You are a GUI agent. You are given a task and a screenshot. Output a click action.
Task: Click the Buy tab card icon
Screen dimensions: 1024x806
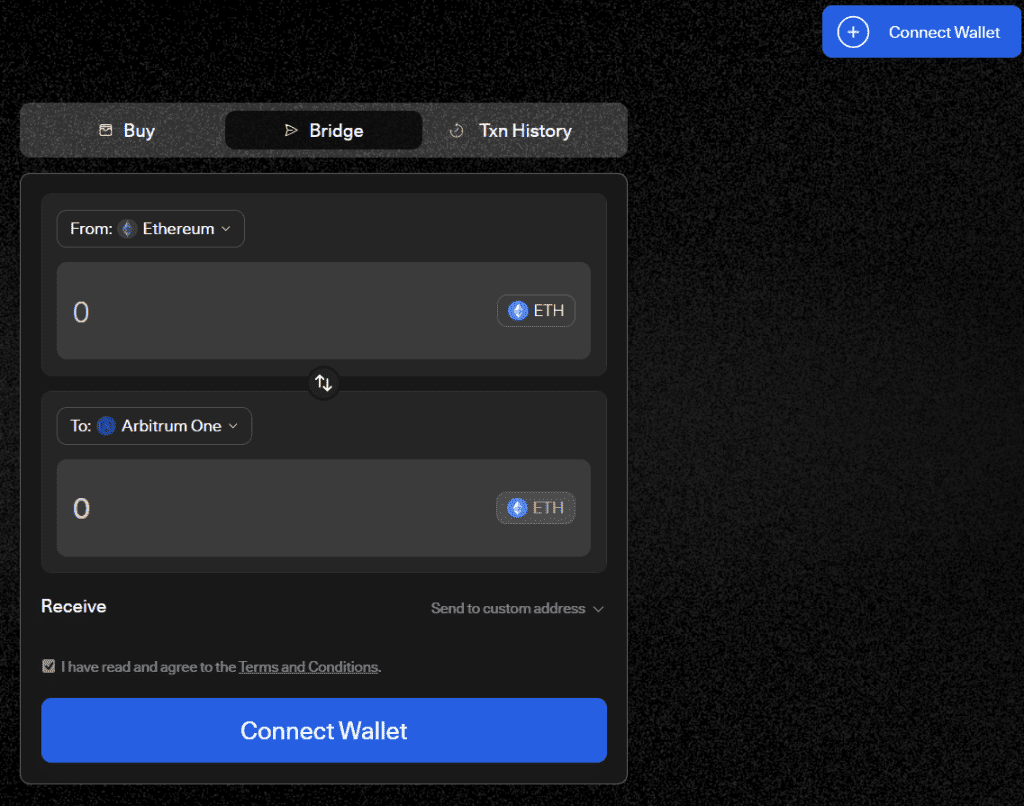(x=105, y=131)
